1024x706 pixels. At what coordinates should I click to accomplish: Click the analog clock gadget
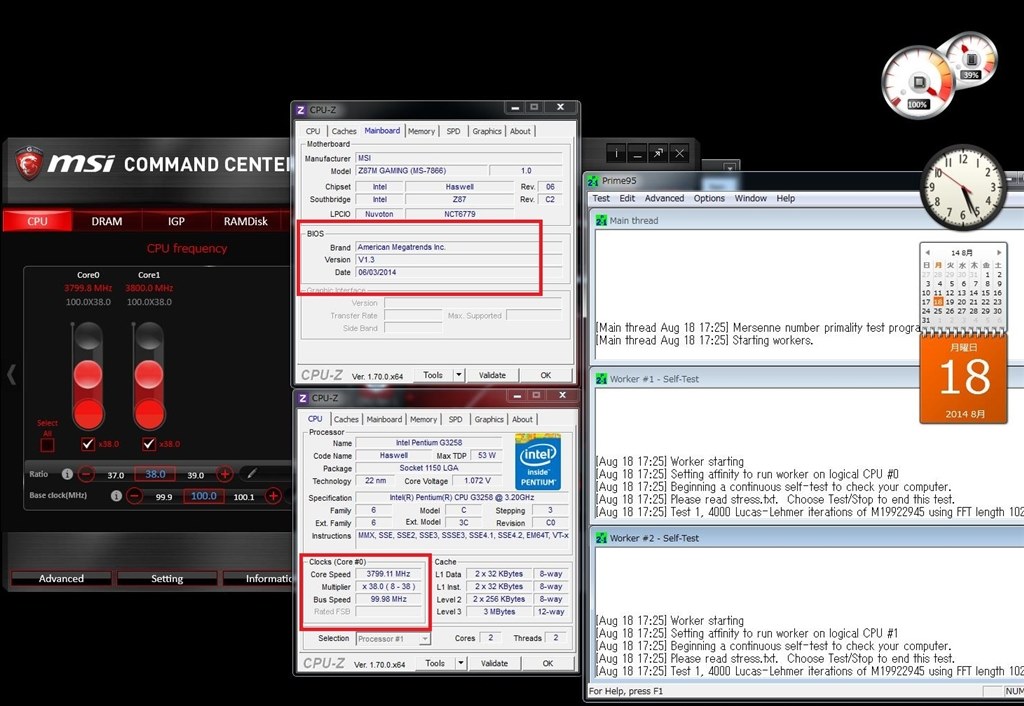(x=962, y=188)
